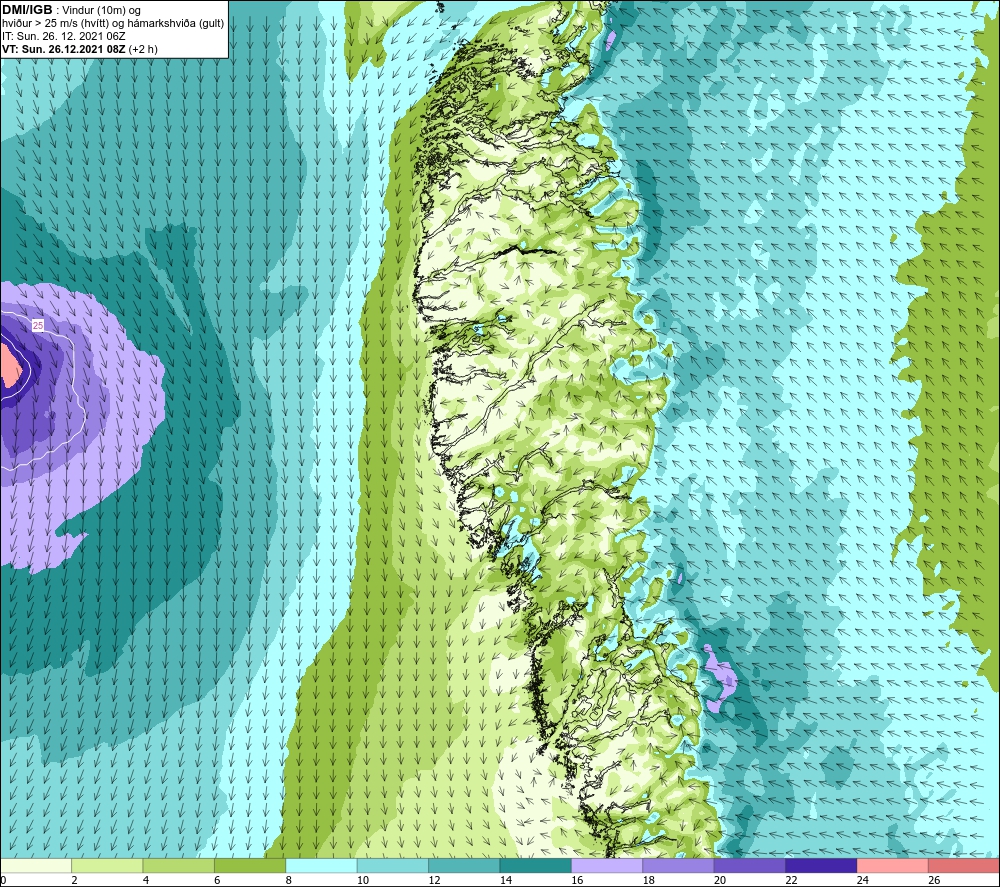The image size is (1000, 887).
Task: Click the "Vindur (10m) og" title text
Action: [101, 11]
